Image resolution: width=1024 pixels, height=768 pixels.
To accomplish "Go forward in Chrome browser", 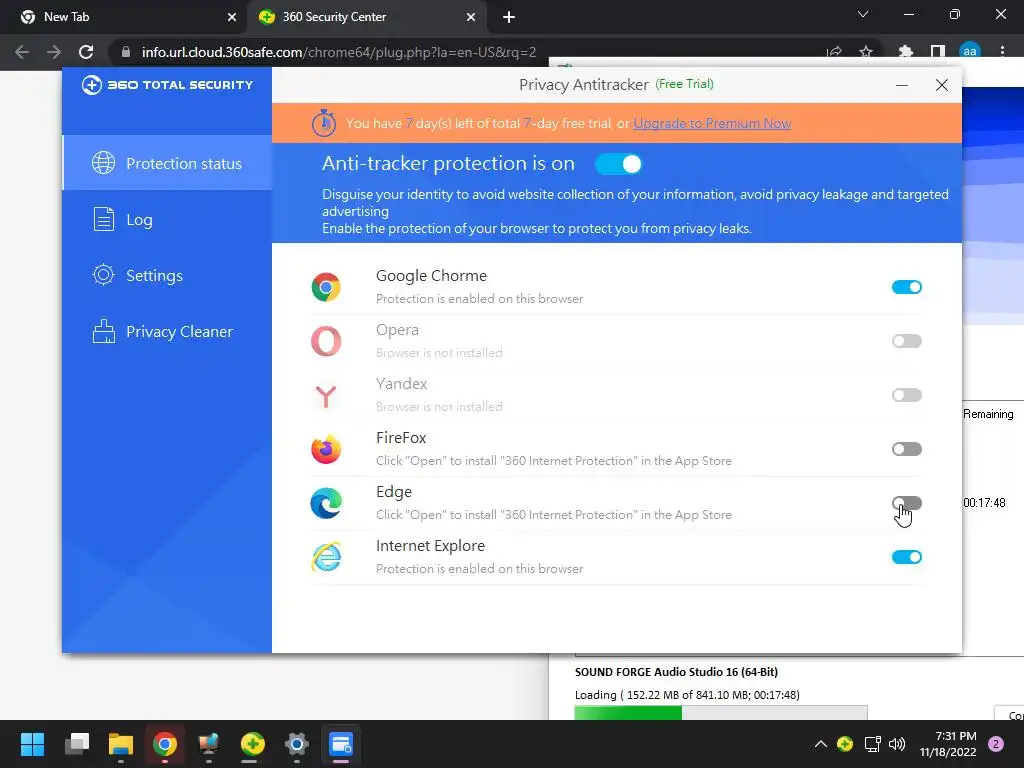I will [54, 52].
